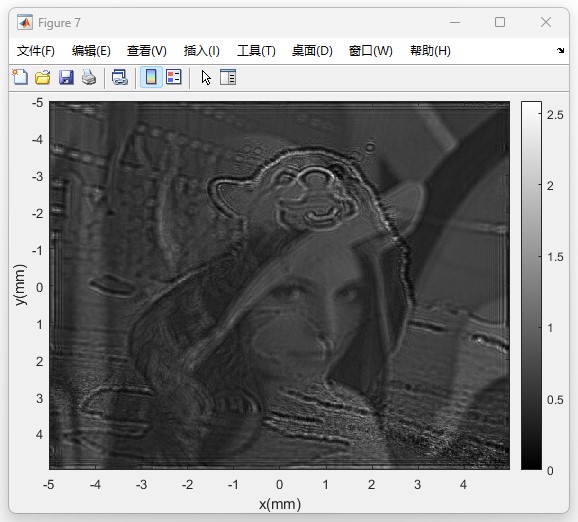Screen dimensions: 578x522
Task: Open the 桌面(D) menu
Action: 312,51
